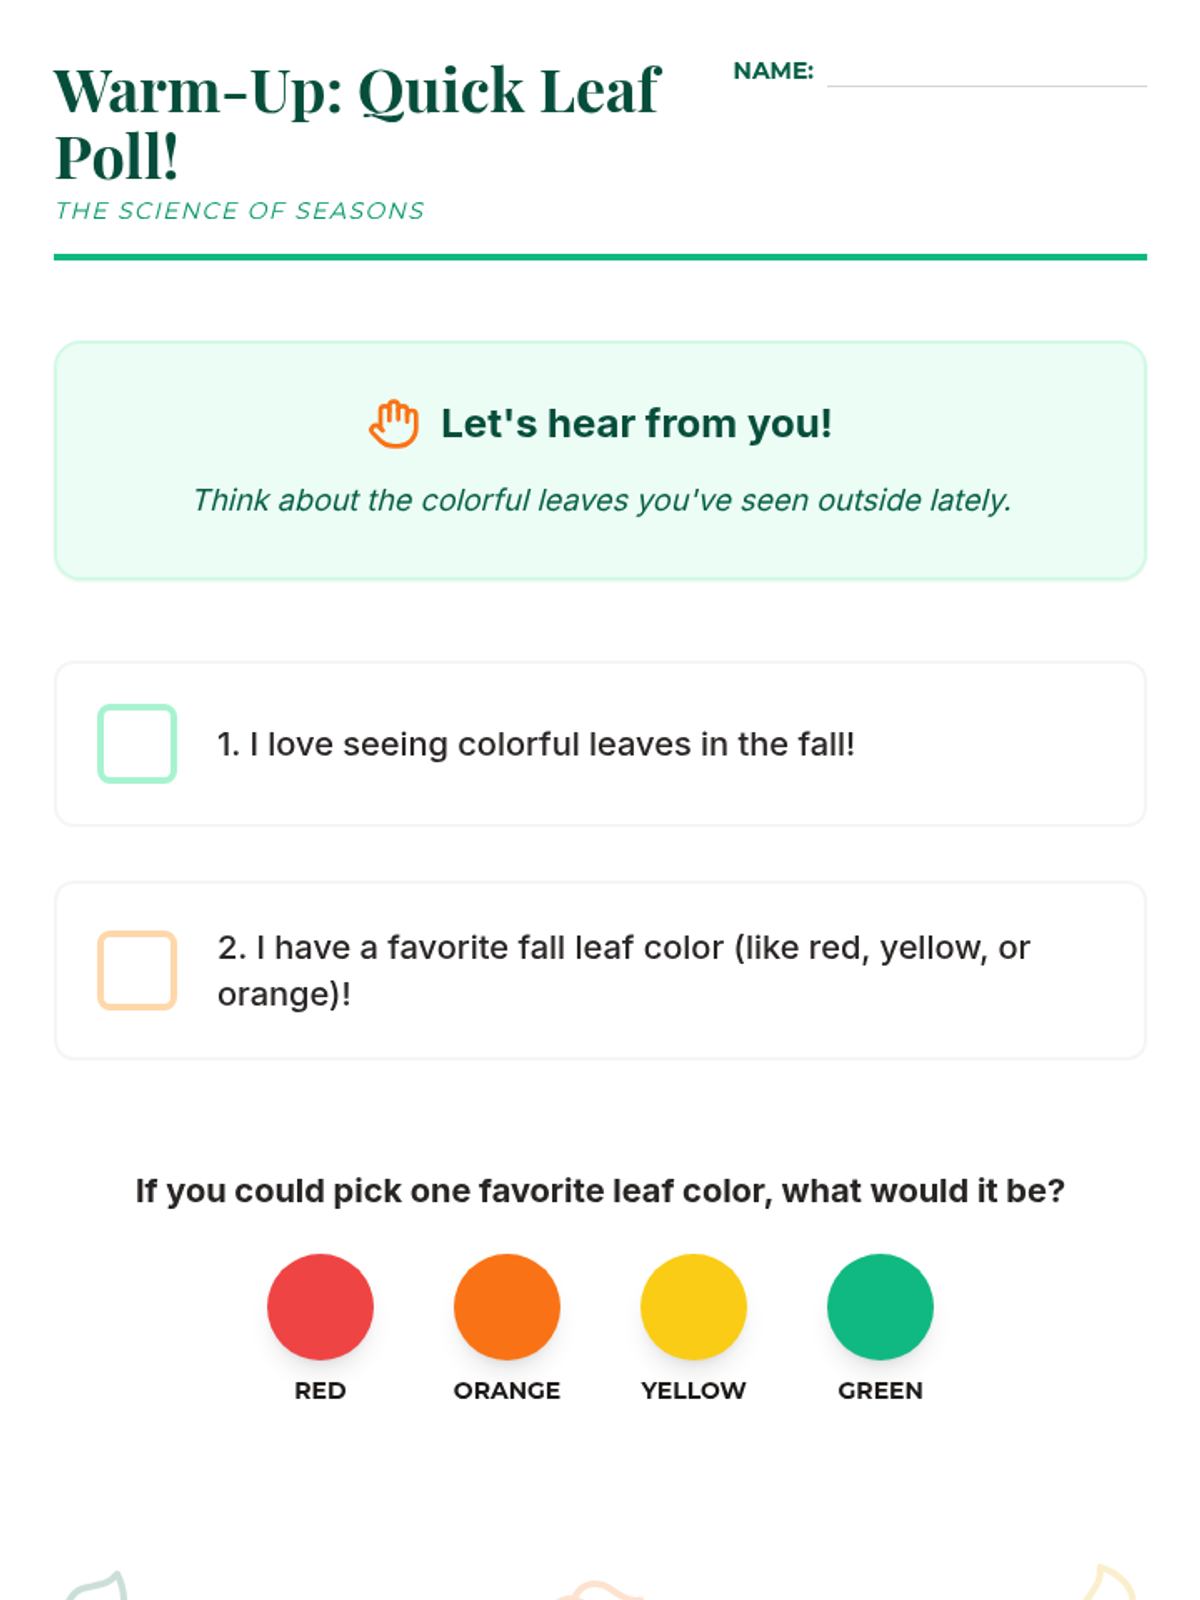Screen dimensions: 1200x1600
Task: Click the RED label text
Action: [x=320, y=1390]
